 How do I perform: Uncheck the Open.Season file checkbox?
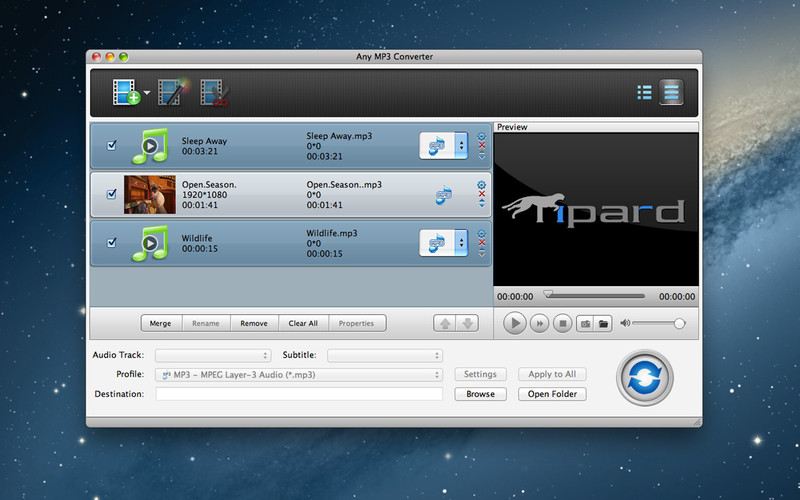coord(111,194)
